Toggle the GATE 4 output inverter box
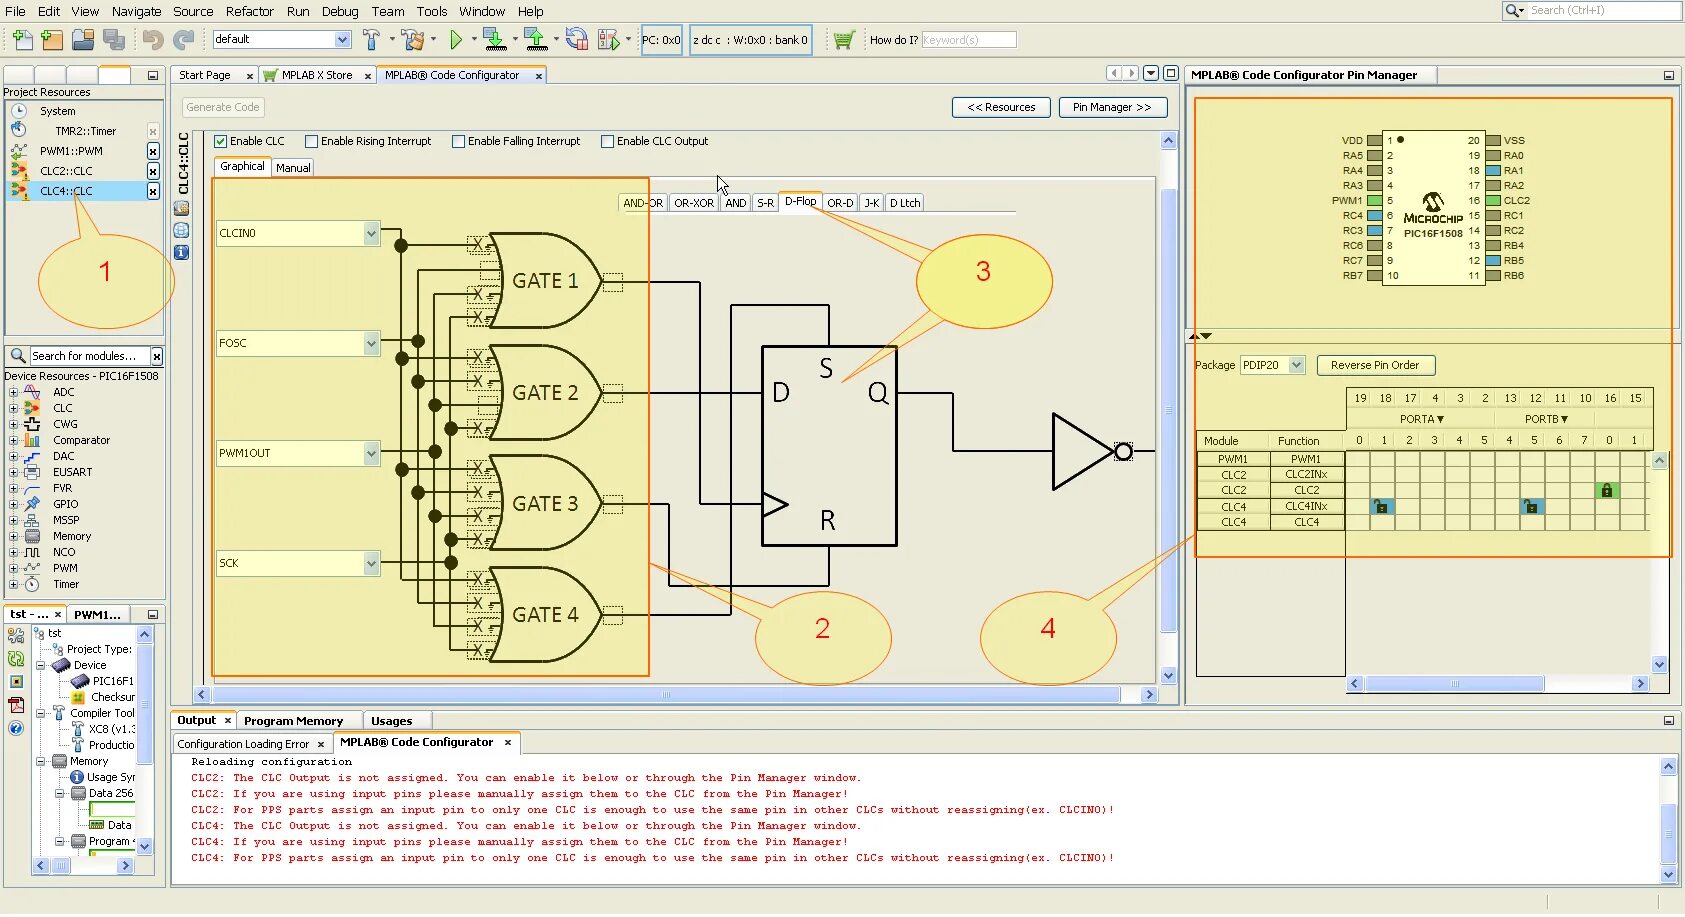 point(613,615)
